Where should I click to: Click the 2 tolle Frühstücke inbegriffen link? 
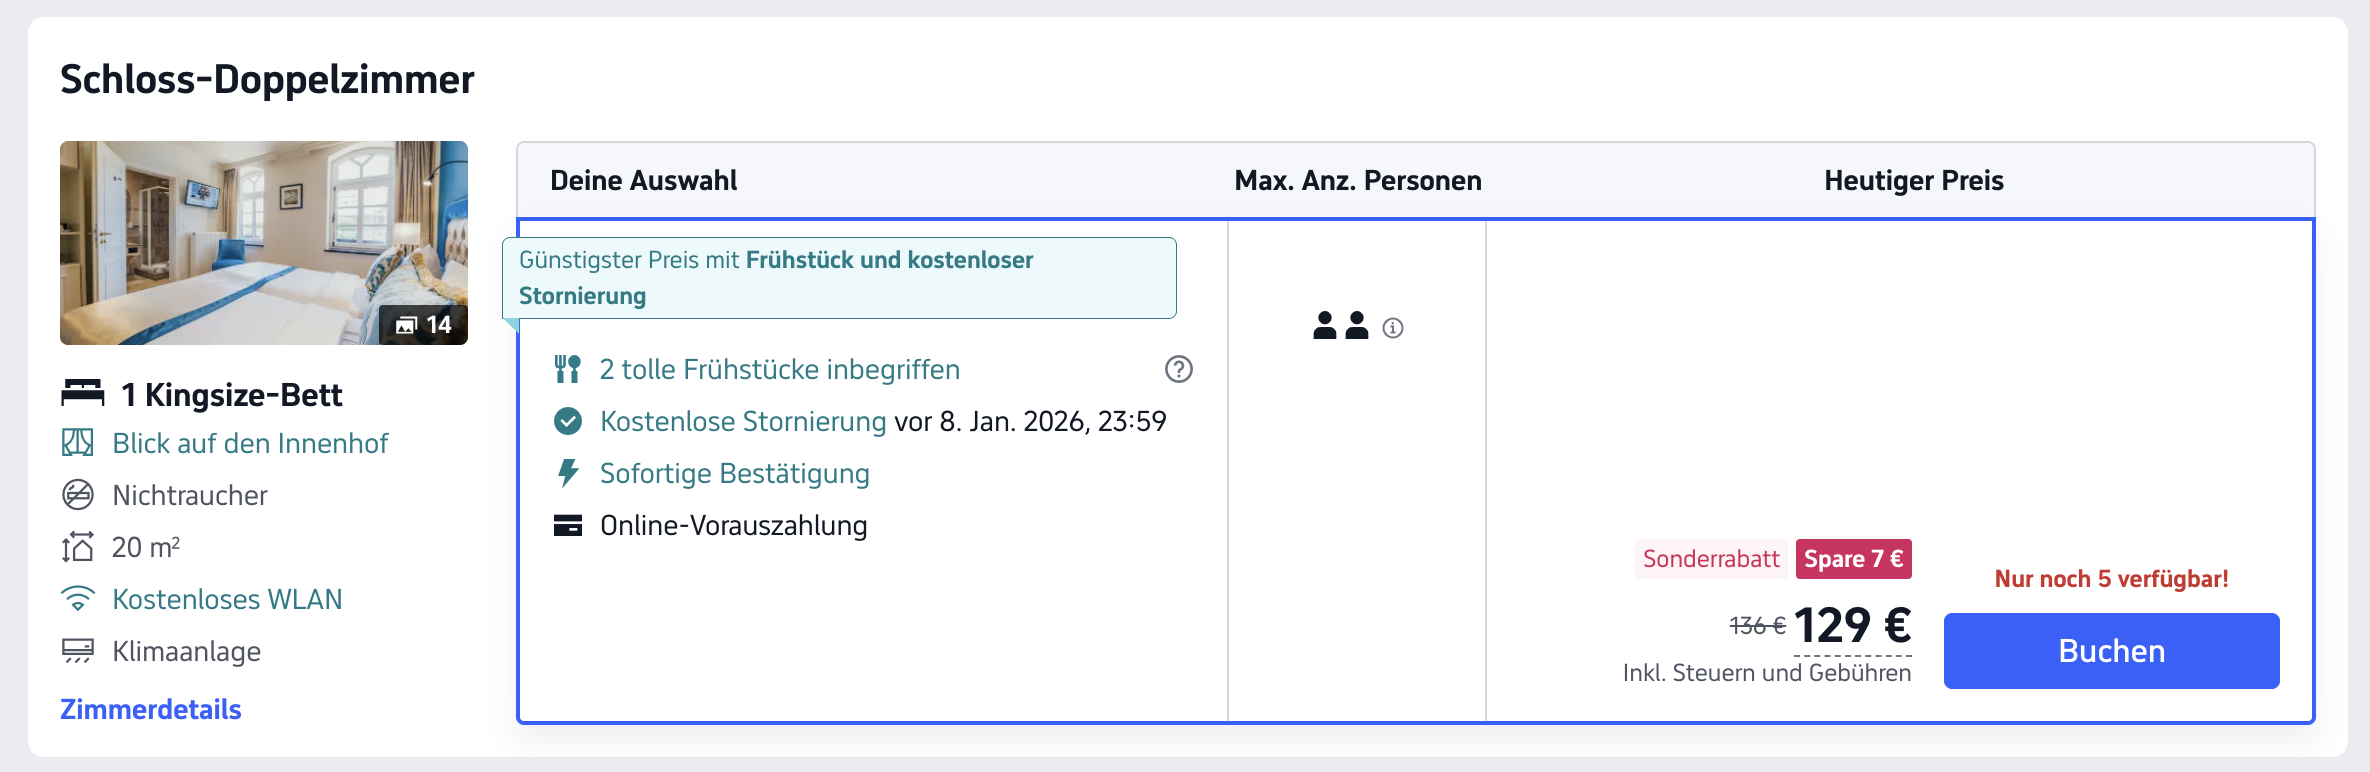779,369
